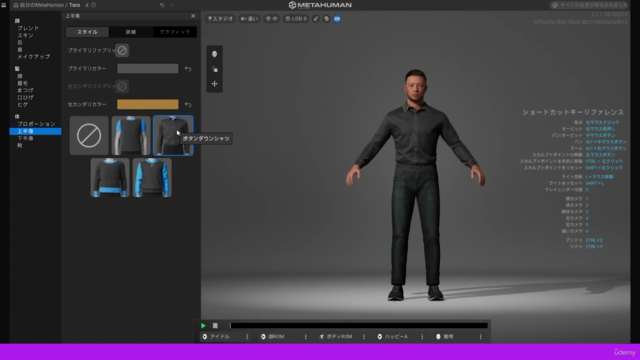Viewport: 640px width, 360px height.
Task: Open the セカンダリカラー orange color swatch
Action: tap(148, 104)
